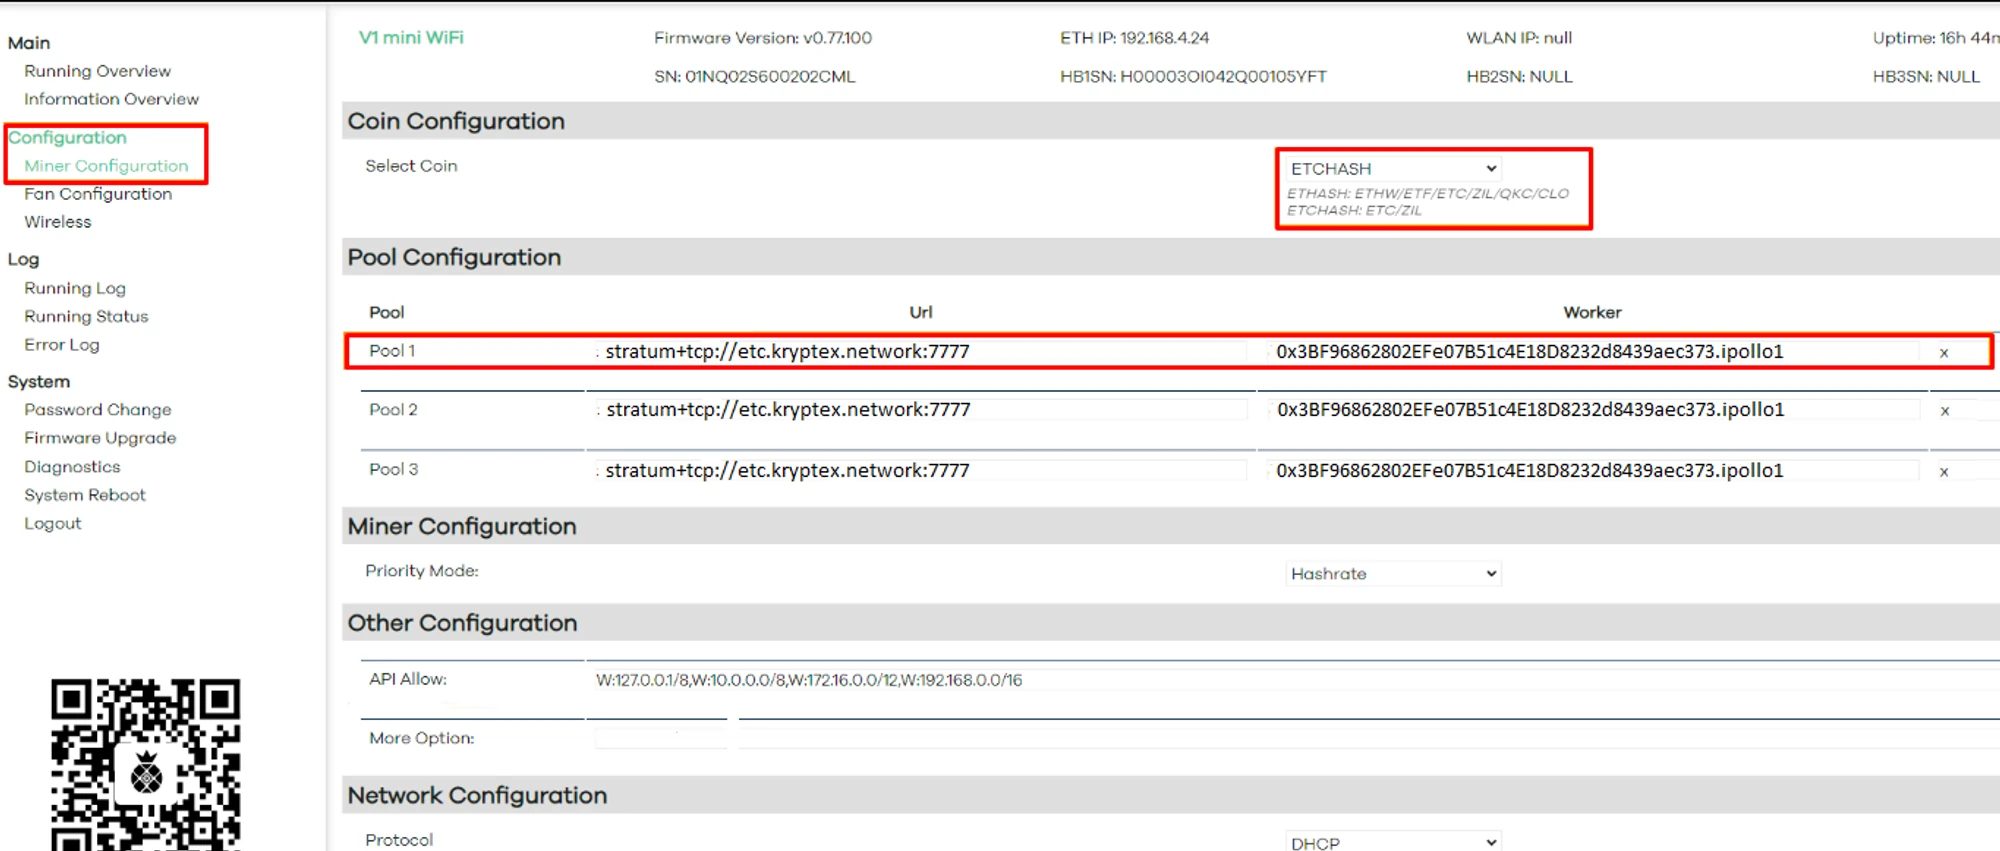
Task: Open the Protocol DHCP dropdown
Action: pyautogui.click(x=1392, y=842)
